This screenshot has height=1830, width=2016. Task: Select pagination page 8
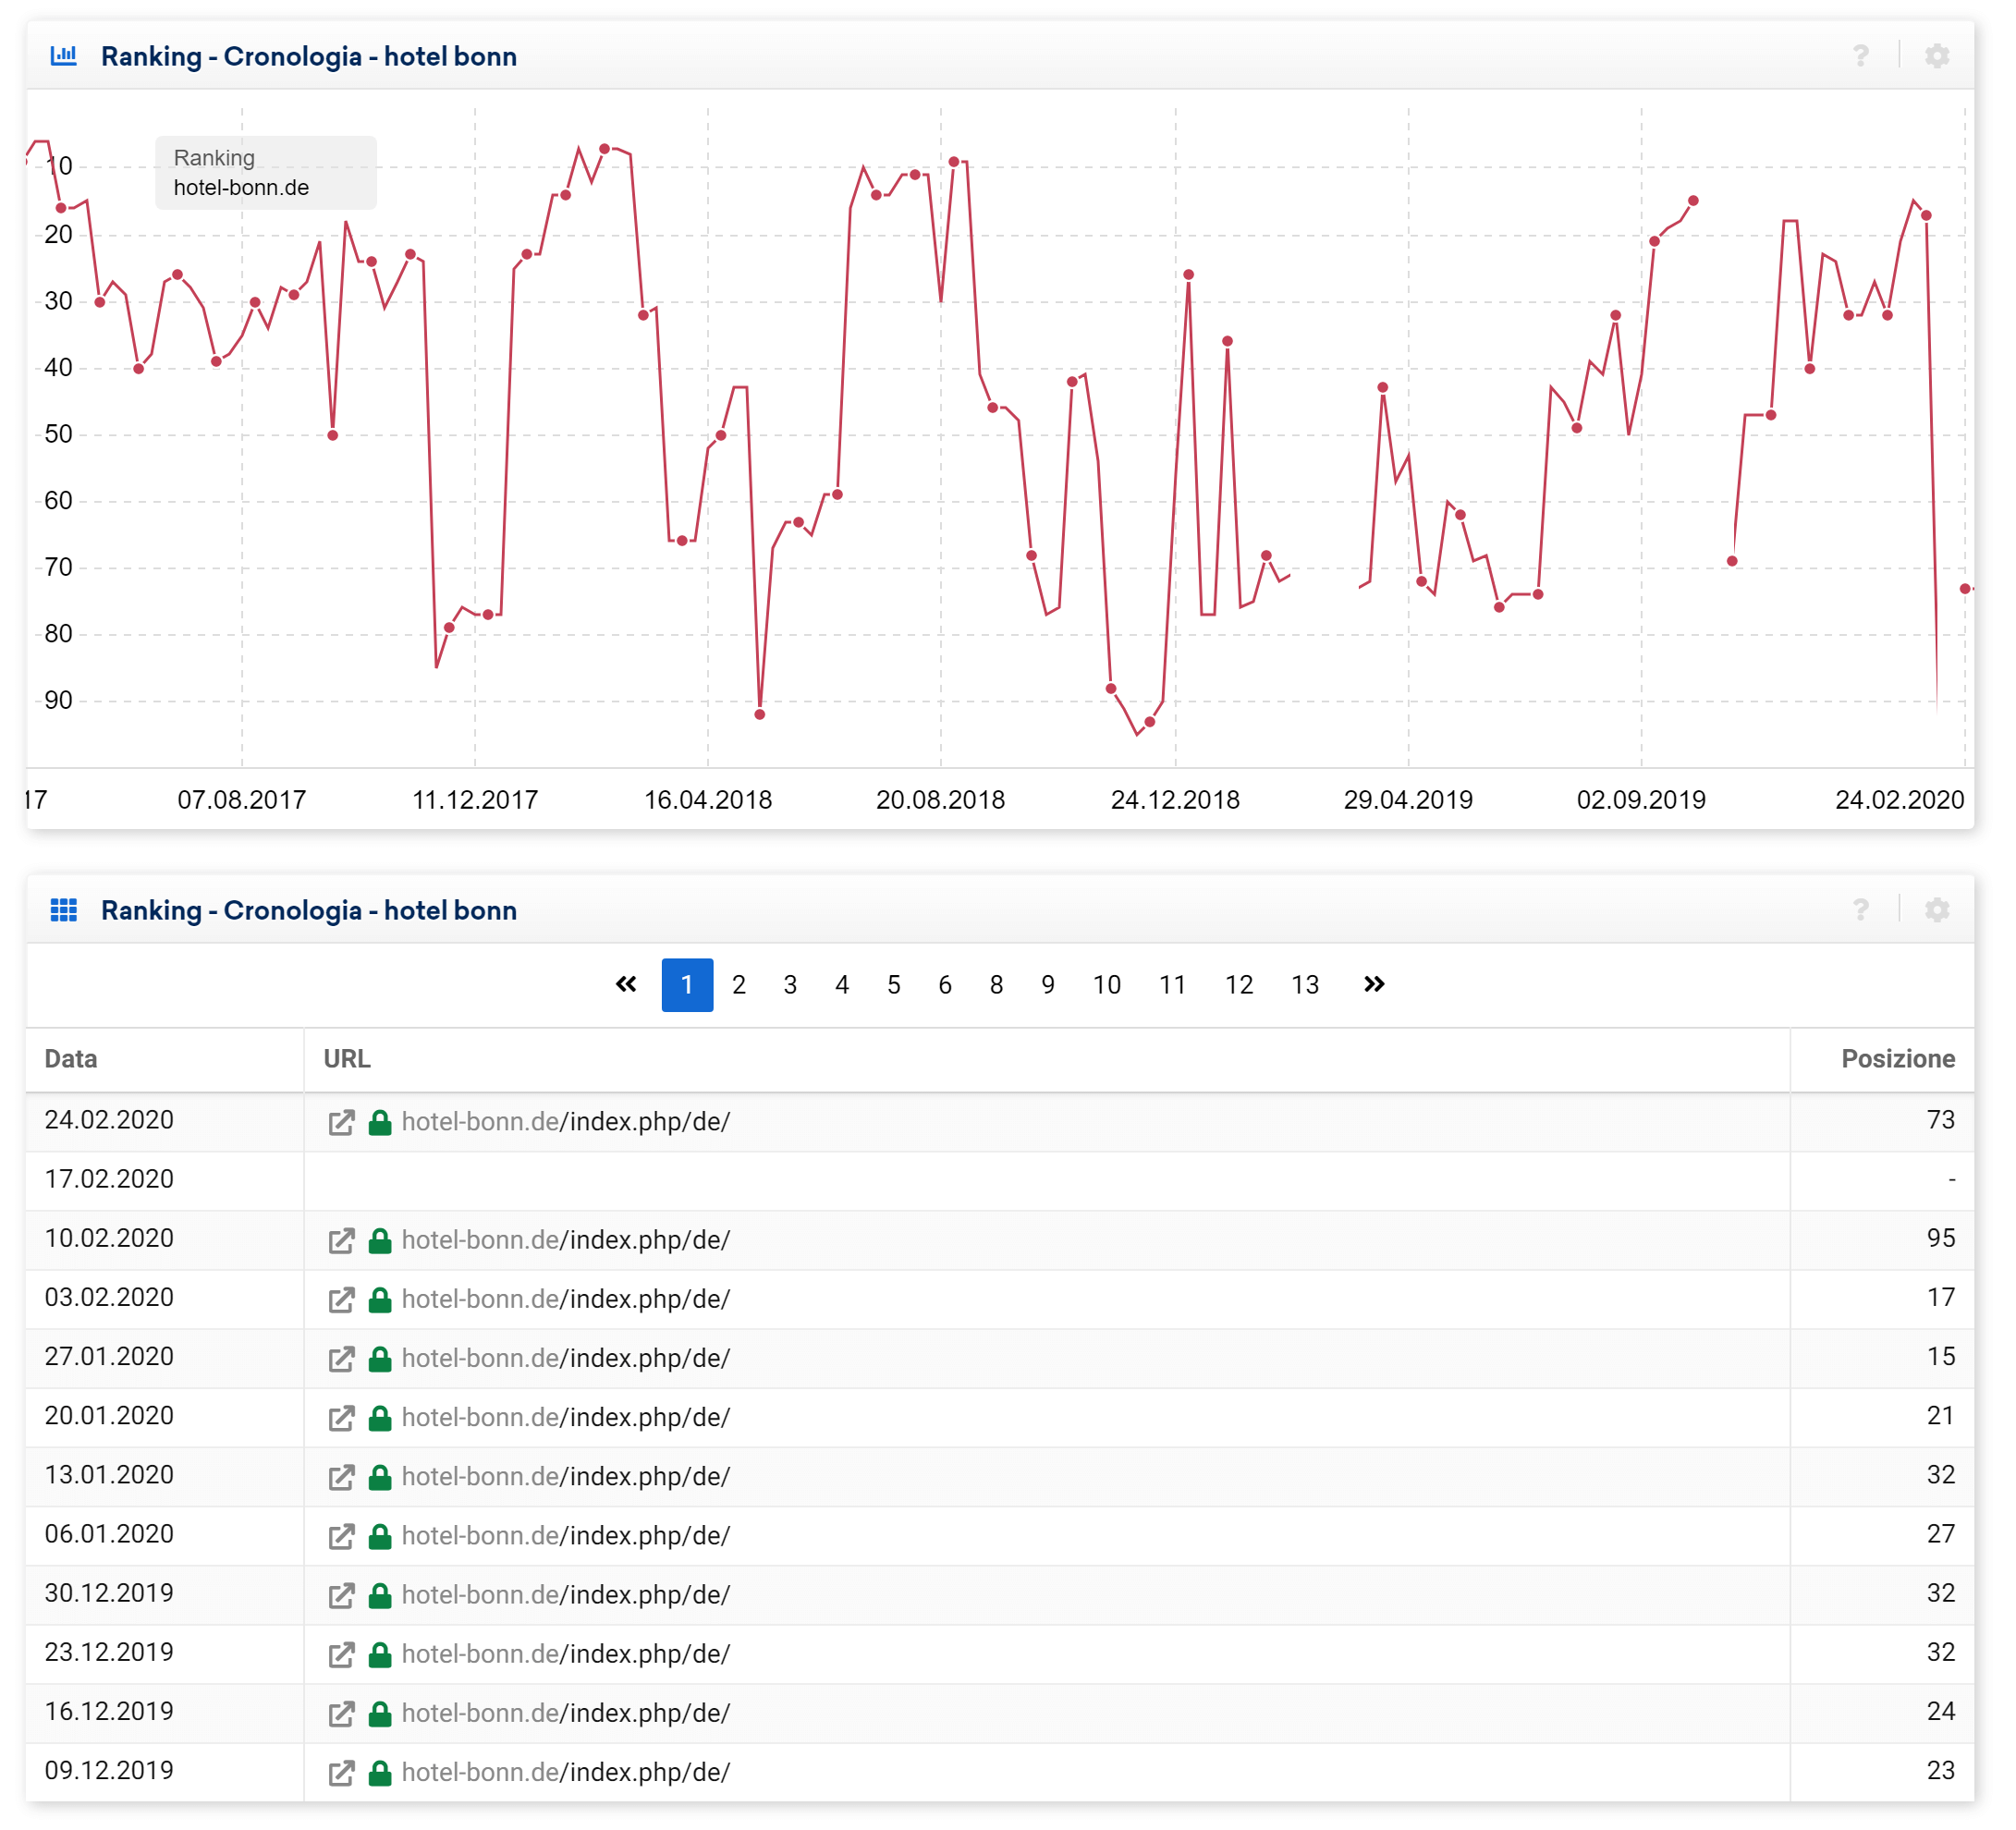[x=996, y=985]
